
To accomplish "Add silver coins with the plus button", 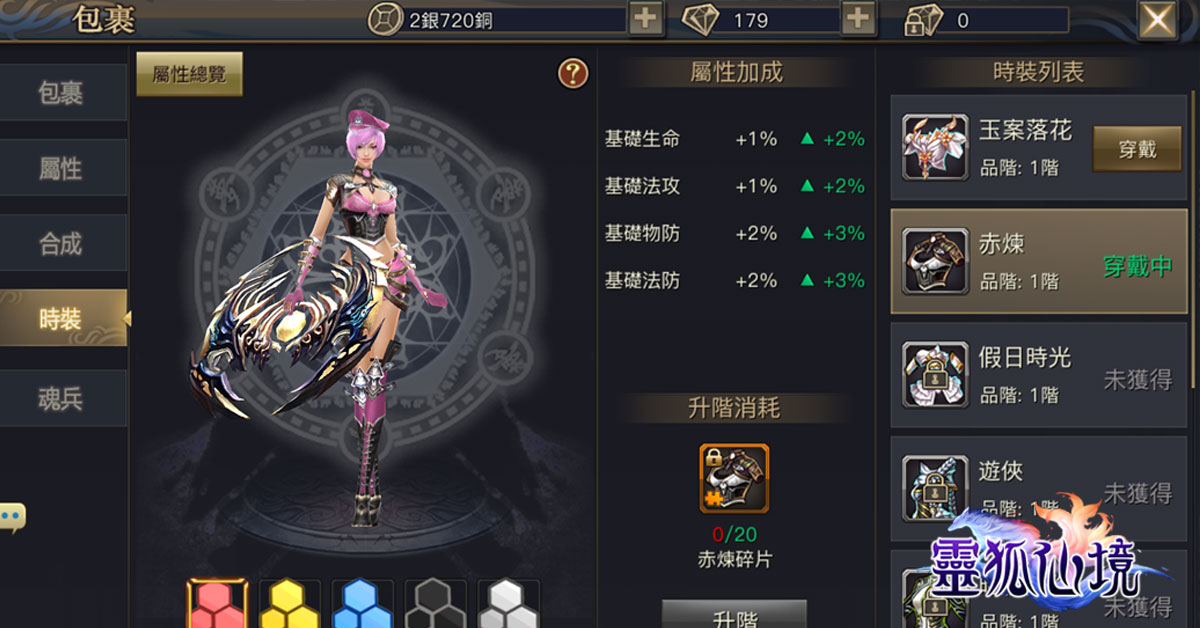I will (x=646, y=19).
